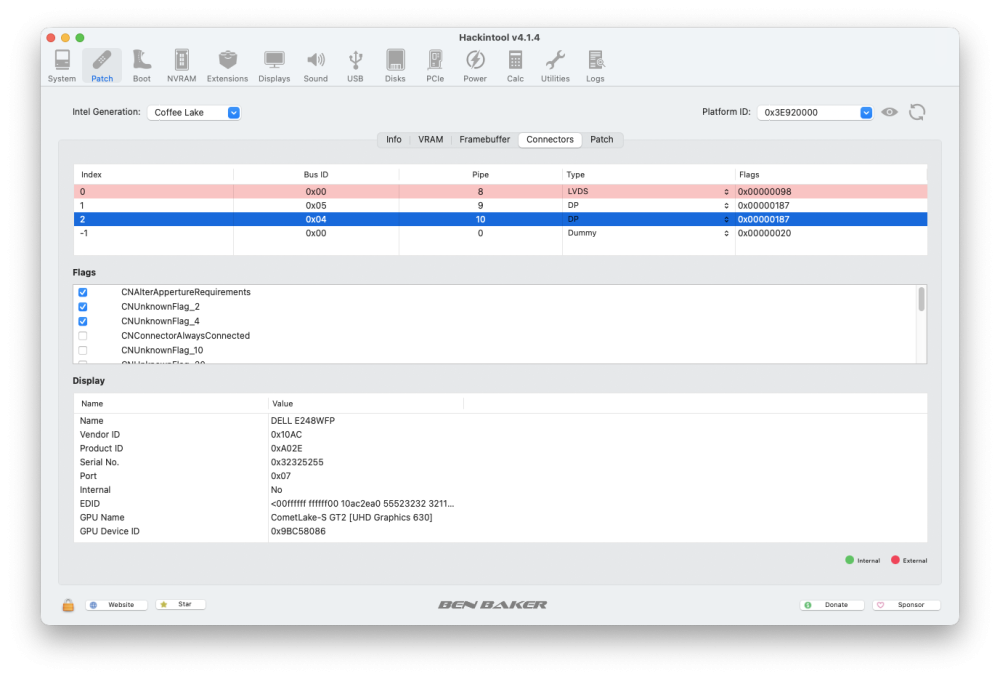Switch to the Info tab

point(393,140)
